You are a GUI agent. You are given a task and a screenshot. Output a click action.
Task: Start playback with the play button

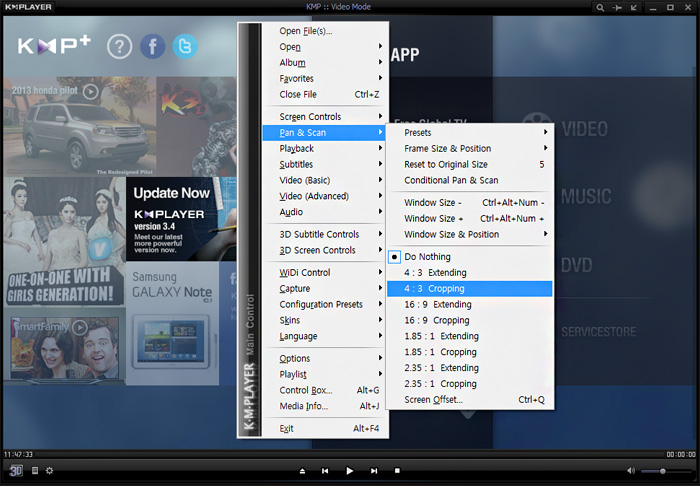point(350,470)
